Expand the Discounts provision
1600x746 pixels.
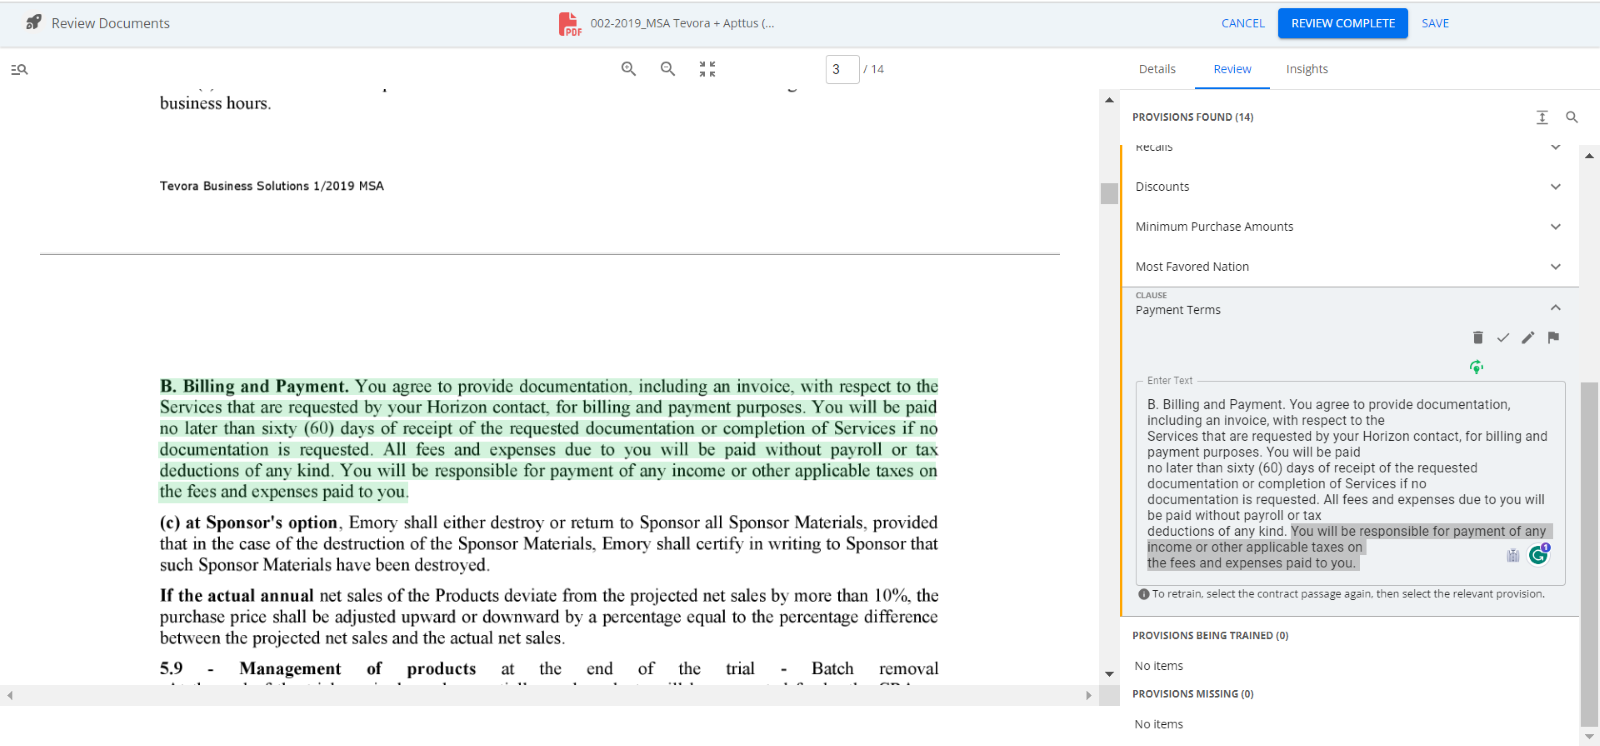(1555, 187)
